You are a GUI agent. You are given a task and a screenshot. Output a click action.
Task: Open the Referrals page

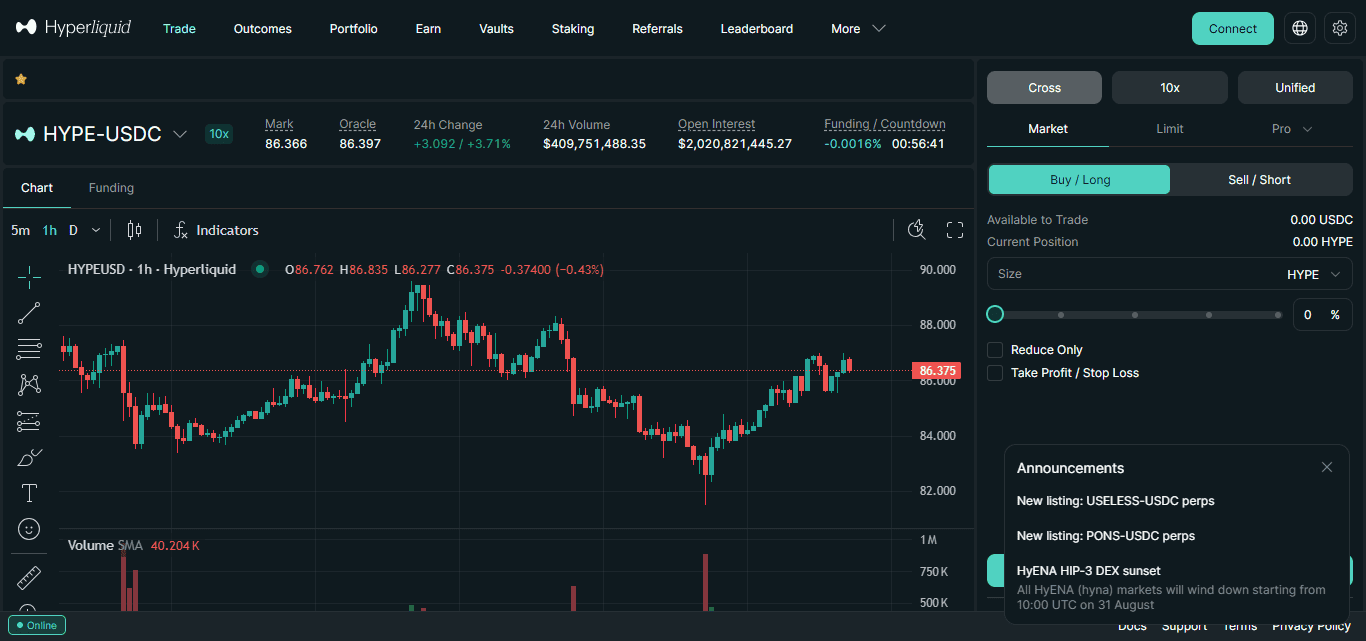(x=657, y=29)
